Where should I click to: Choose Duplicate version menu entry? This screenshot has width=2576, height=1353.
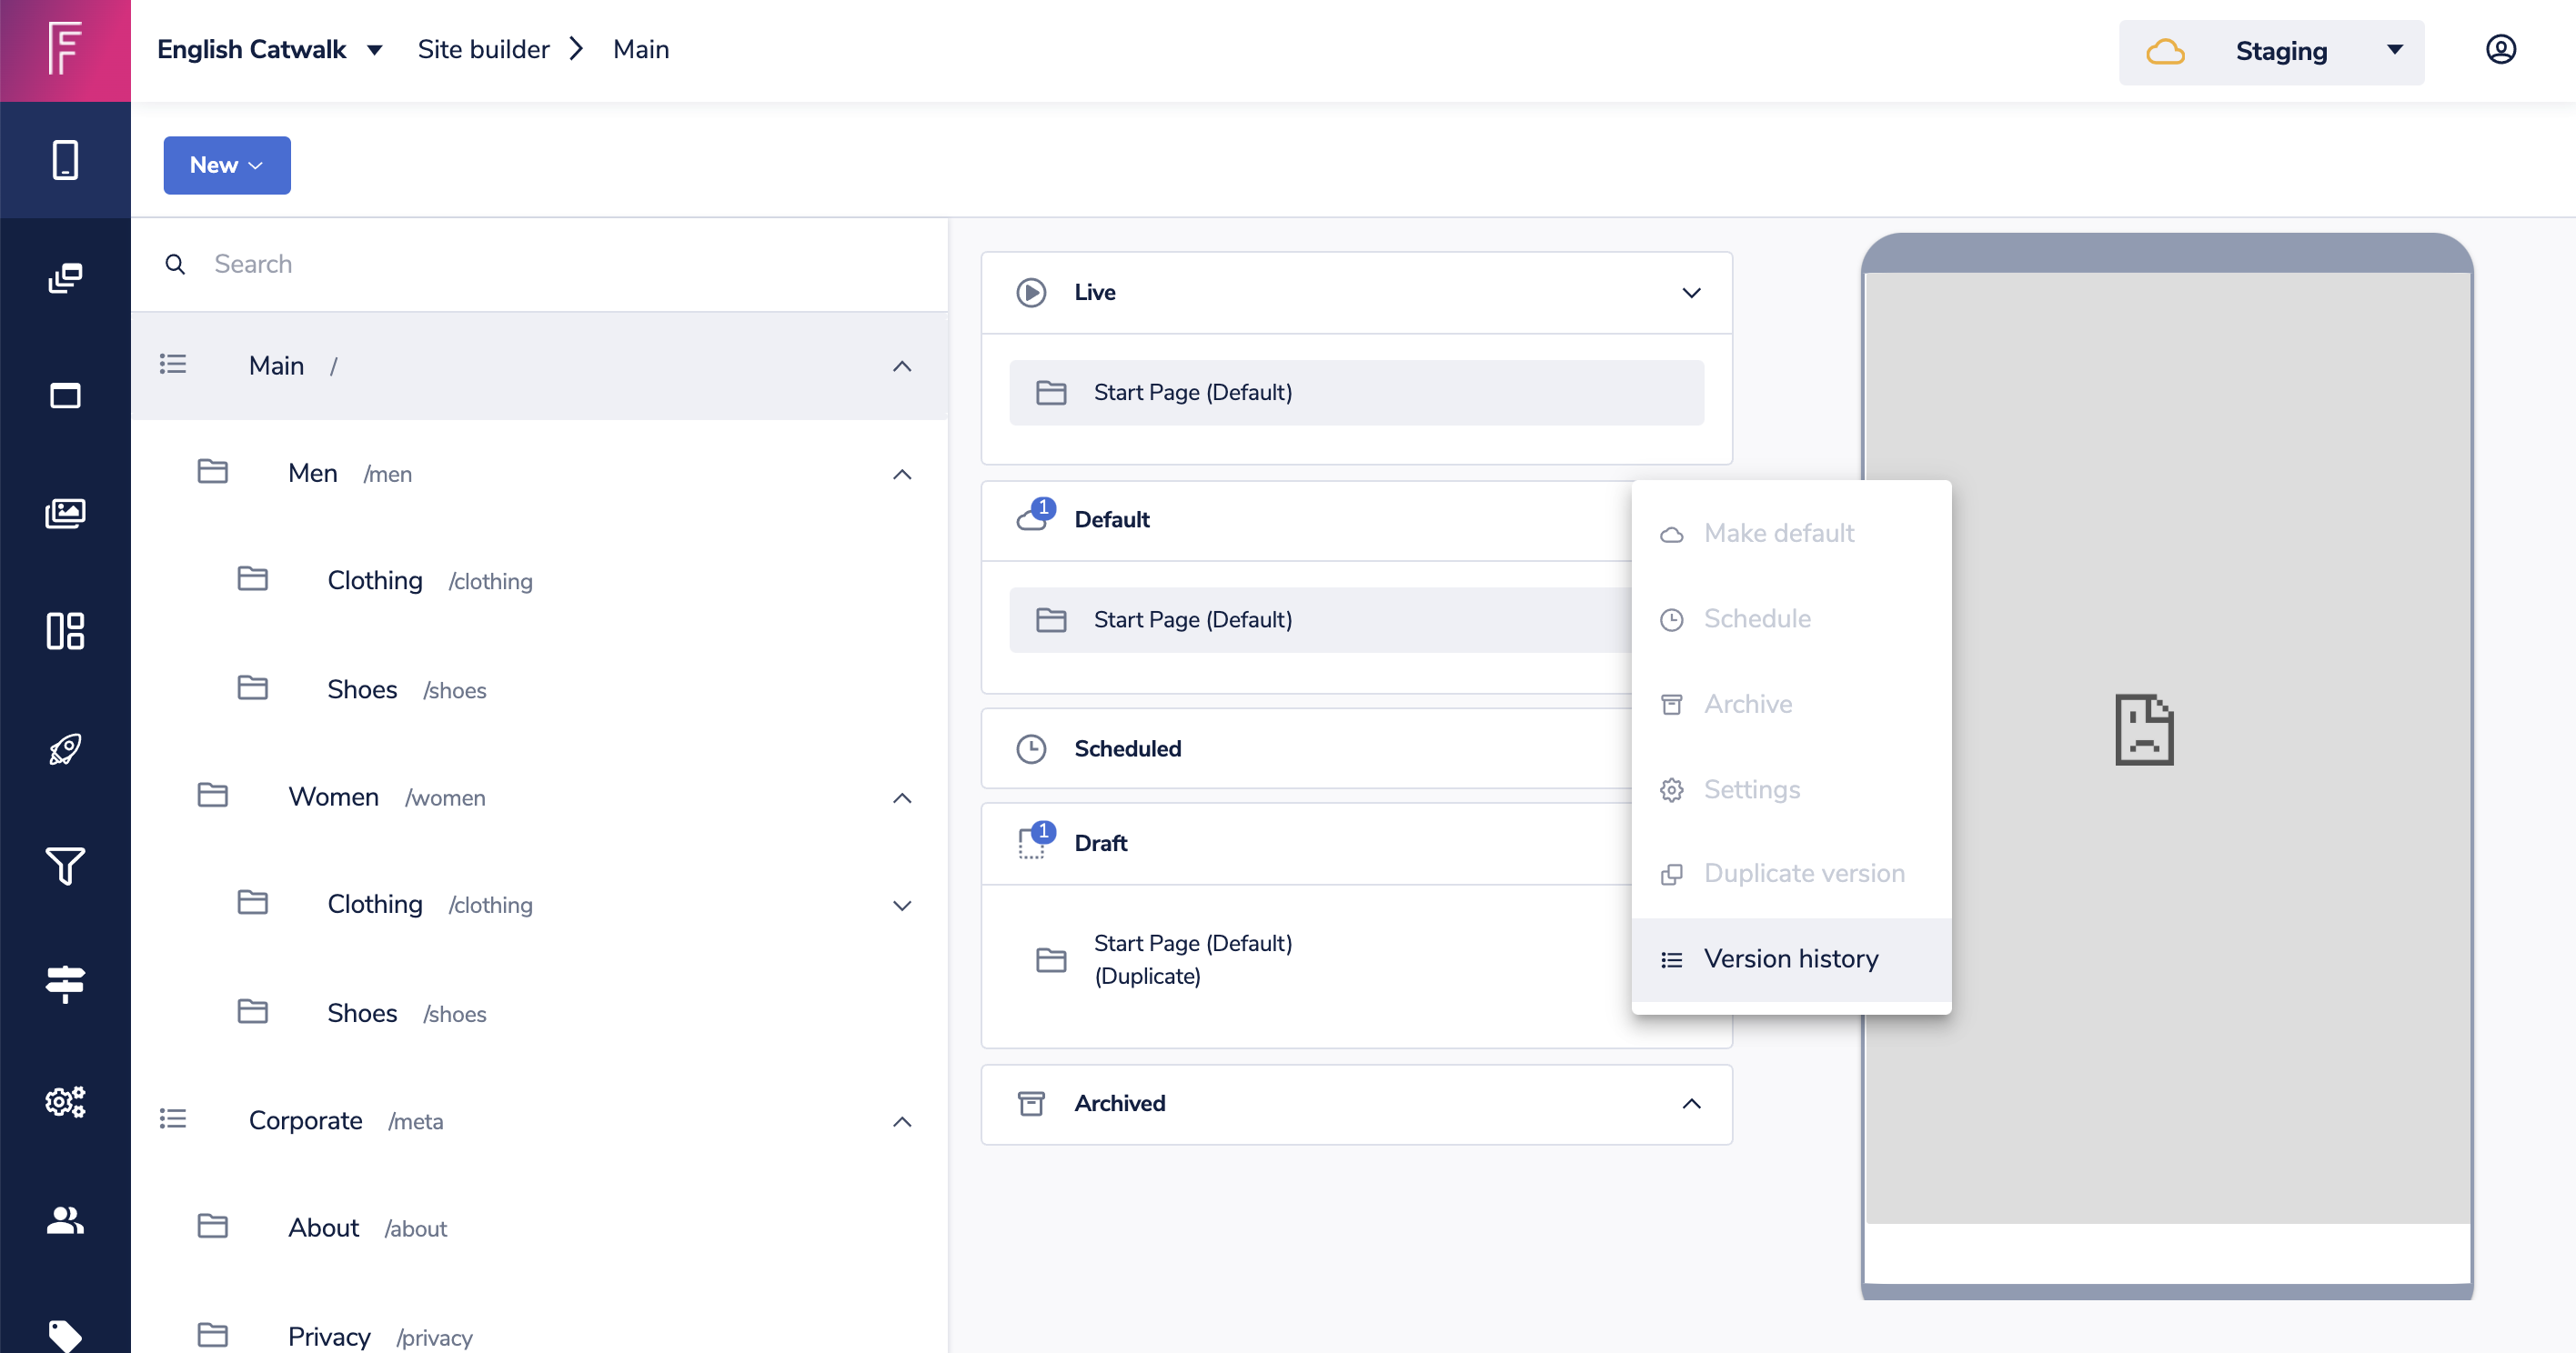(x=1803, y=874)
